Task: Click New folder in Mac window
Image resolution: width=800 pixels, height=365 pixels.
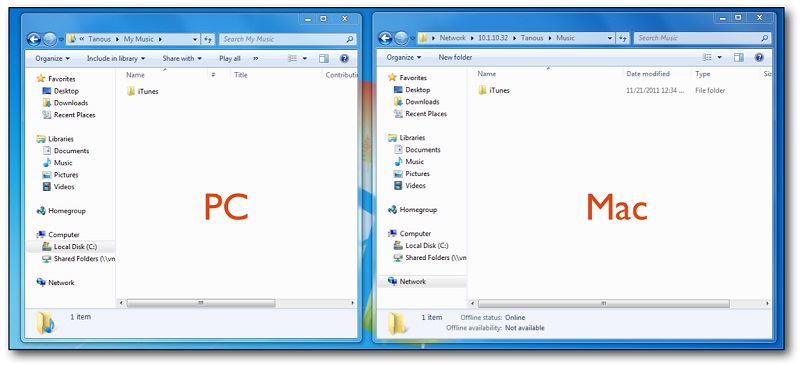Action: pyautogui.click(x=455, y=58)
